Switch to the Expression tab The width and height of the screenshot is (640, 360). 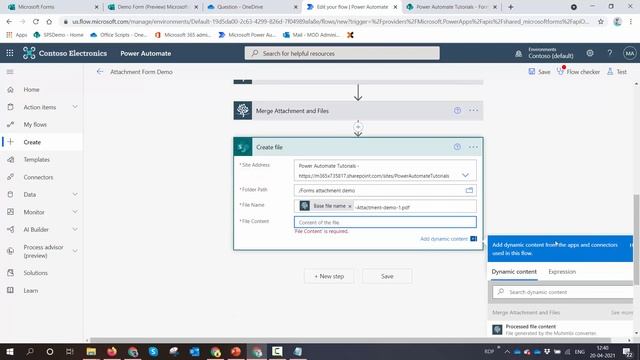(562, 272)
